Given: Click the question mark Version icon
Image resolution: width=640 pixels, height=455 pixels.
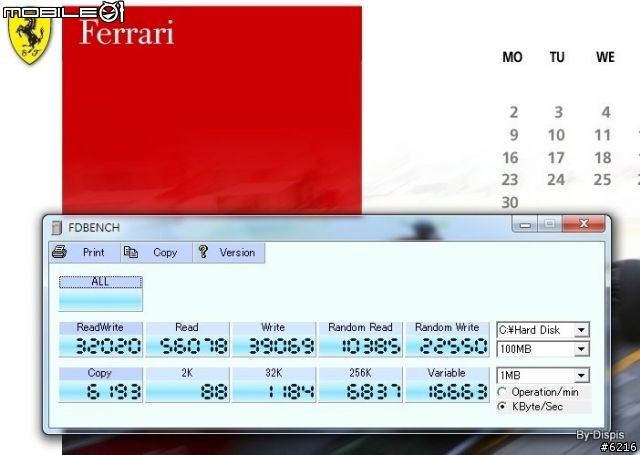Looking at the screenshot, I should coord(203,251).
